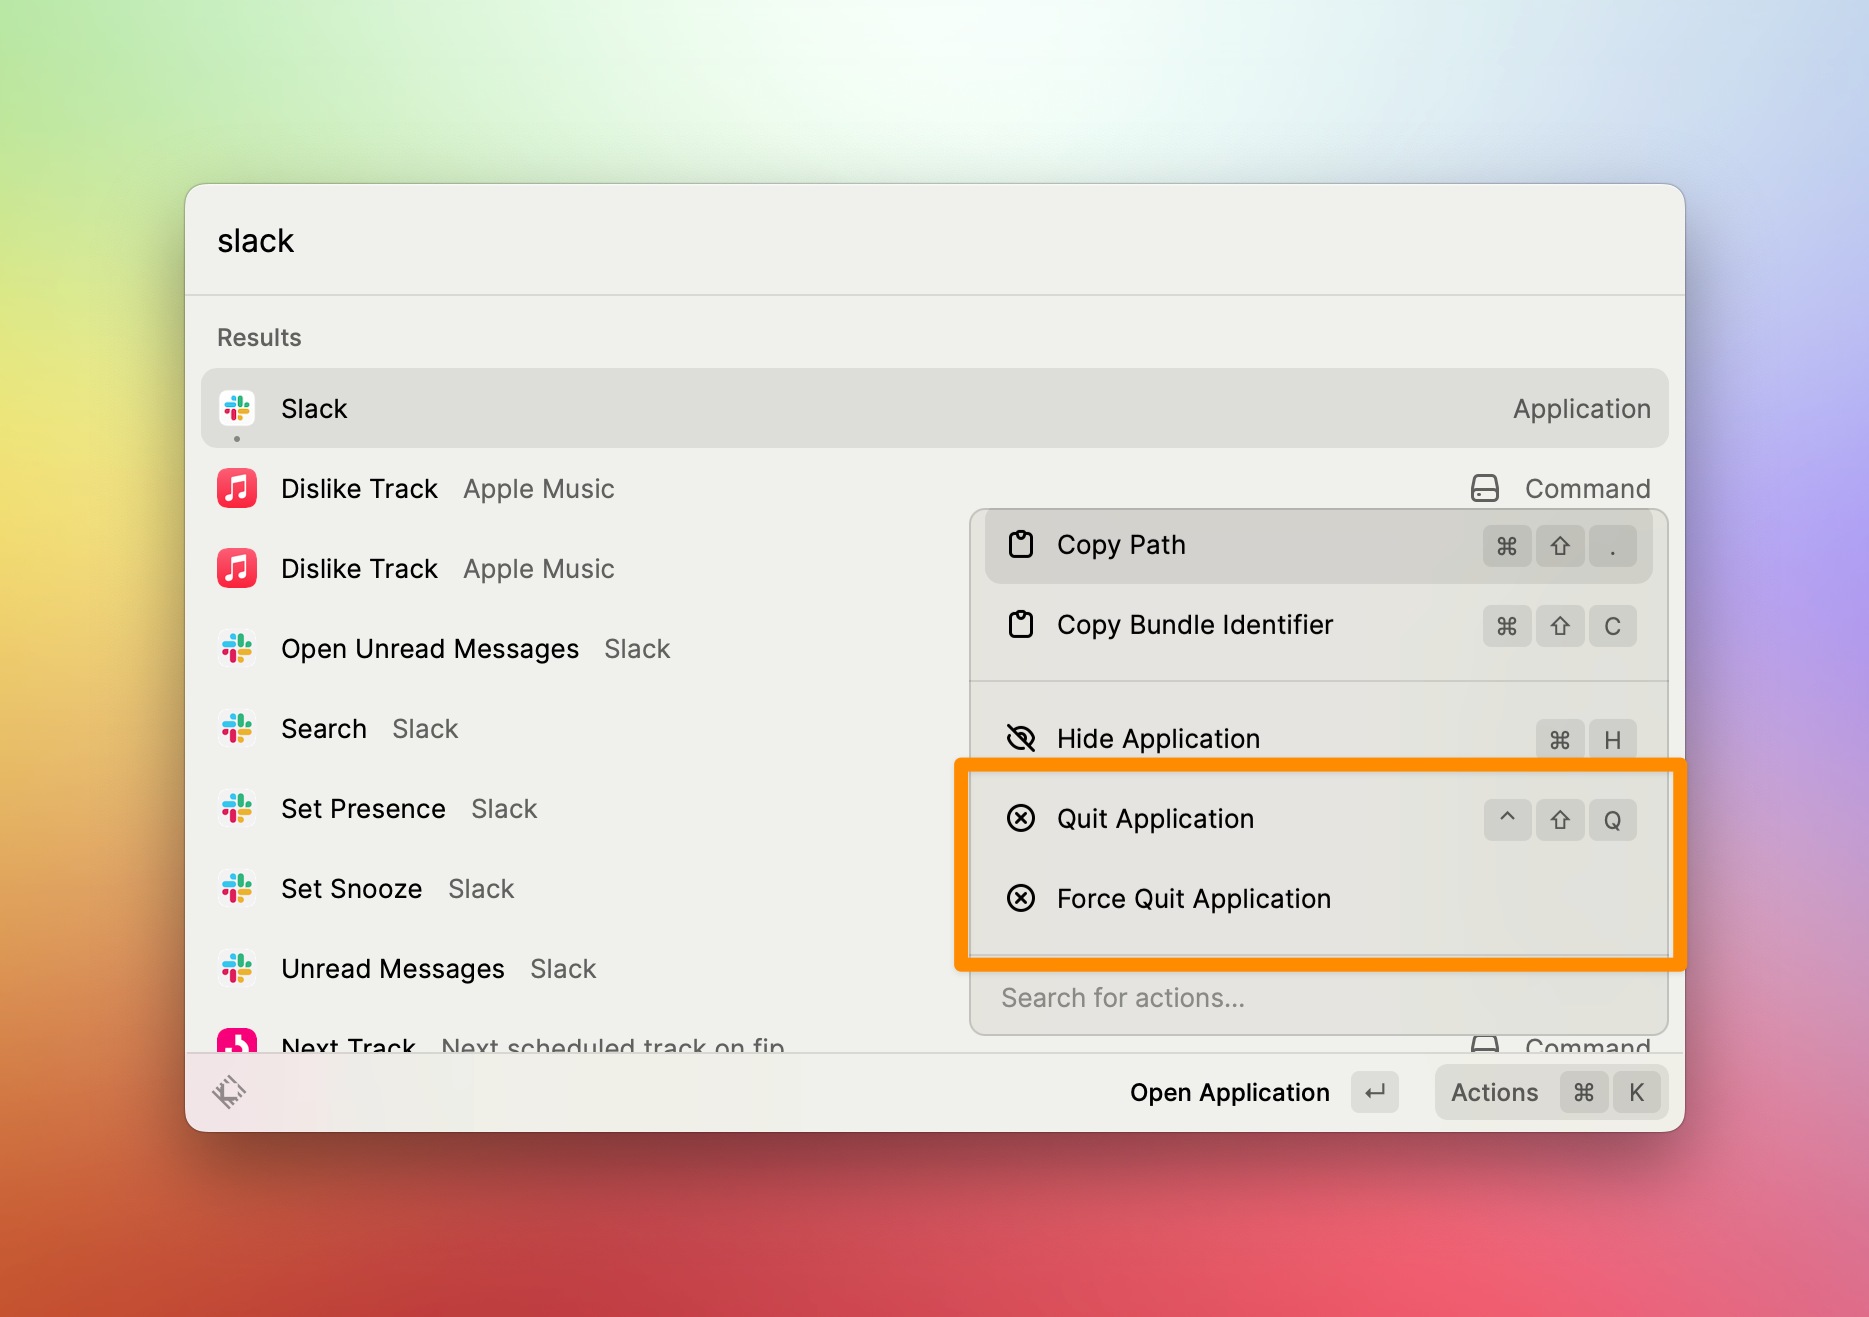Click the Raycast logo icon in bottom bar
The width and height of the screenshot is (1869, 1317).
[229, 1092]
